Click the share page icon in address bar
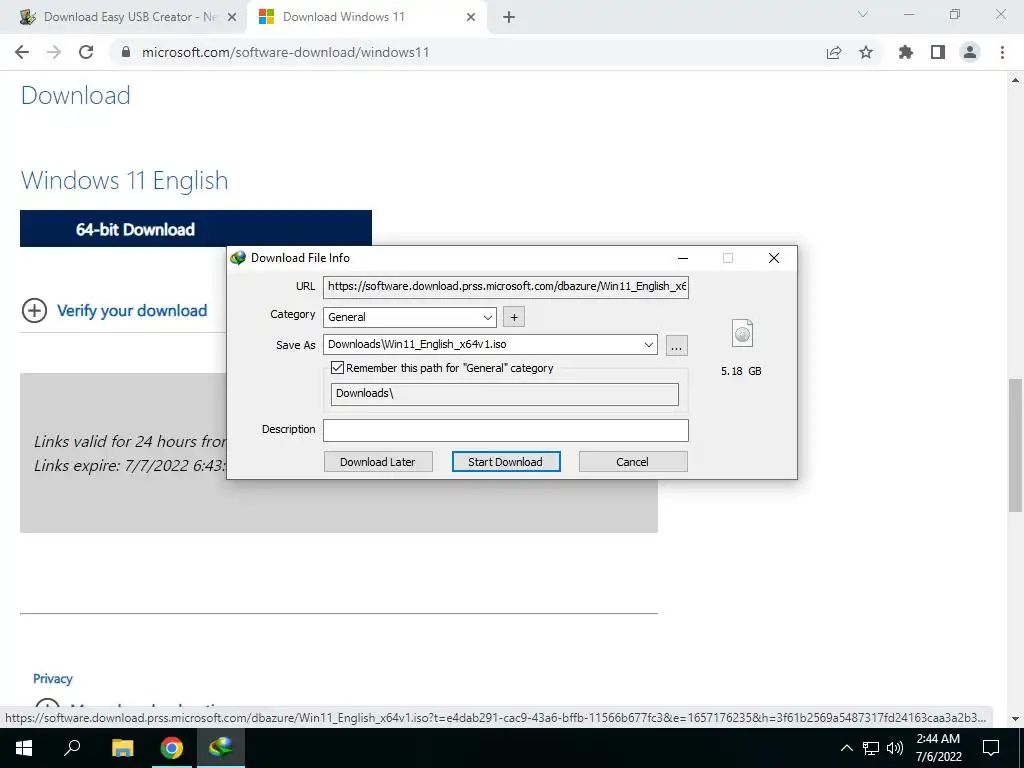 [834, 52]
